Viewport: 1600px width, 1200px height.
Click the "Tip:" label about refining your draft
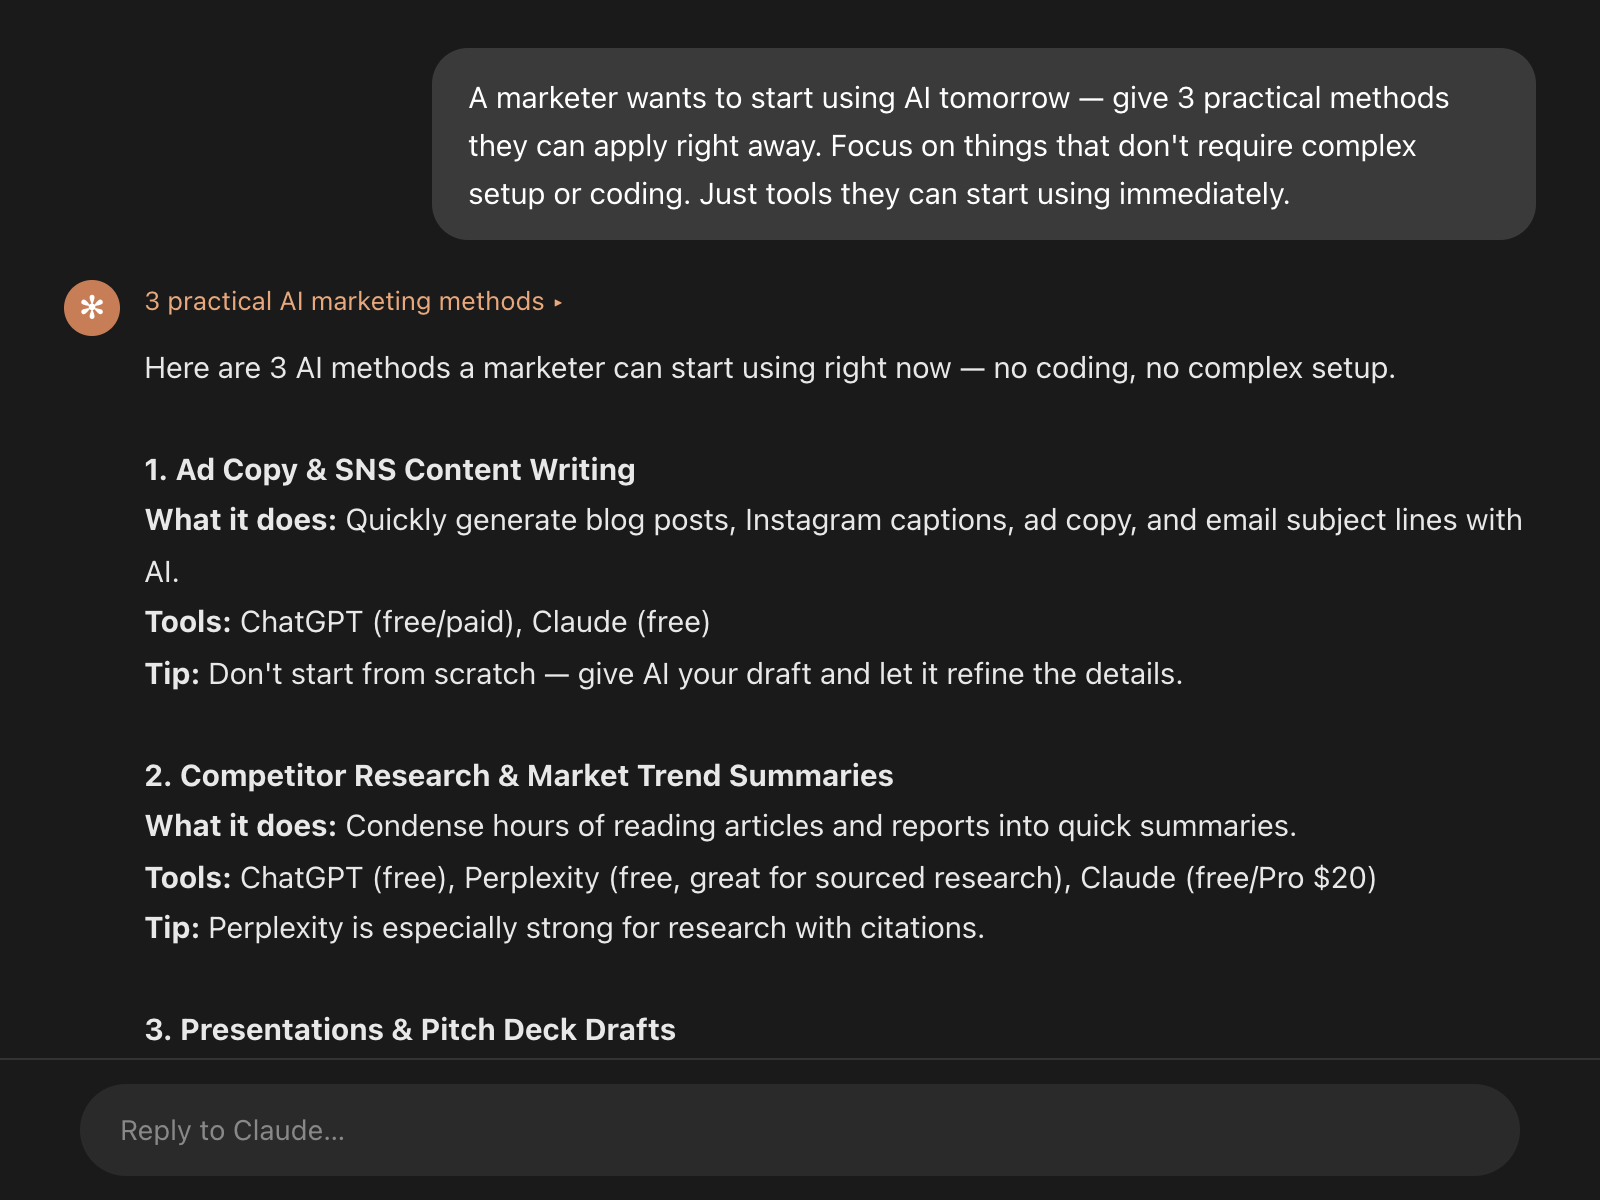(x=172, y=674)
